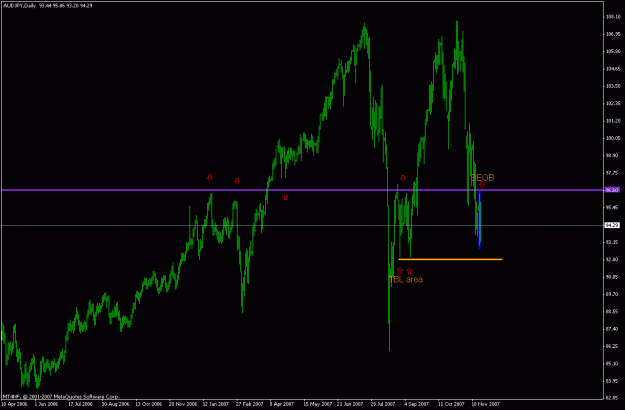Click the 97.75 price axis label
This screenshot has height=410, width=625.
613,173
